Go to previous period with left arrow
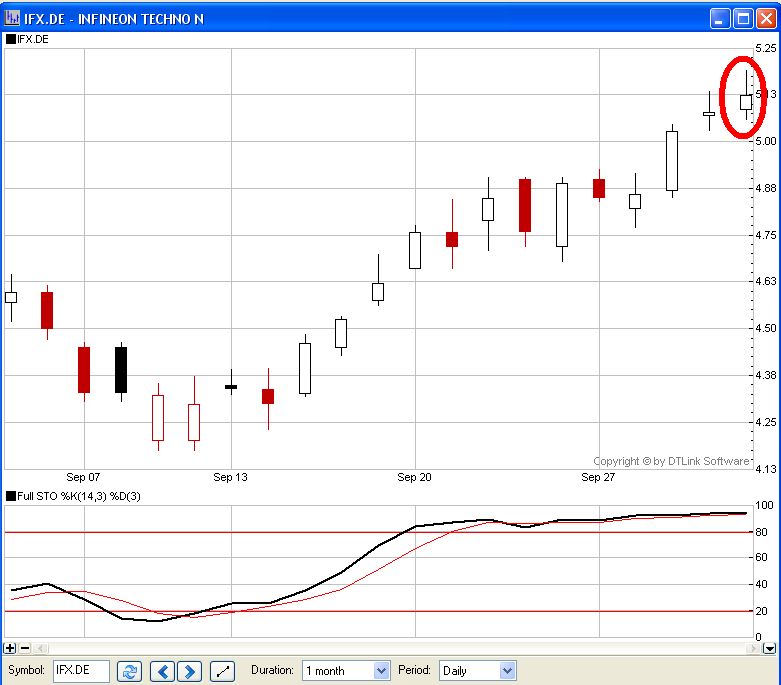781x685 pixels. click(162, 671)
